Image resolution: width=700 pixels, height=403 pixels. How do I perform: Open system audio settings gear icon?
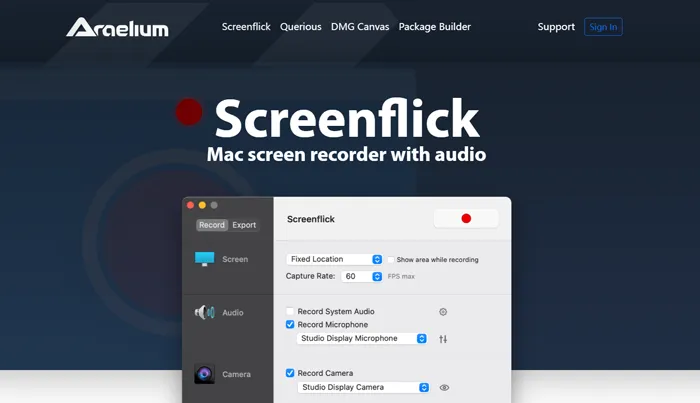[x=443, y=312]
